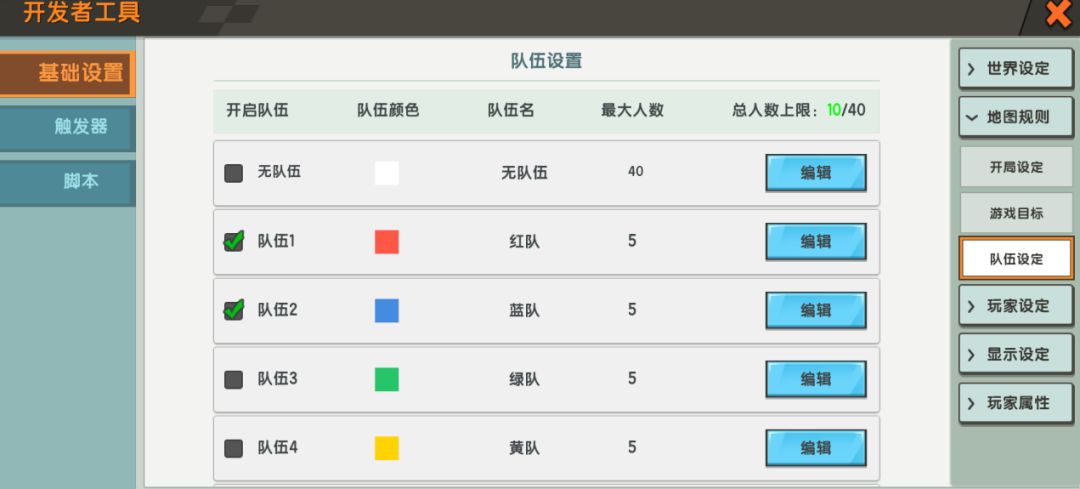Click 编辑 for the 红队 row
The width and height of the screenshot is (1080, 489).
815,241
